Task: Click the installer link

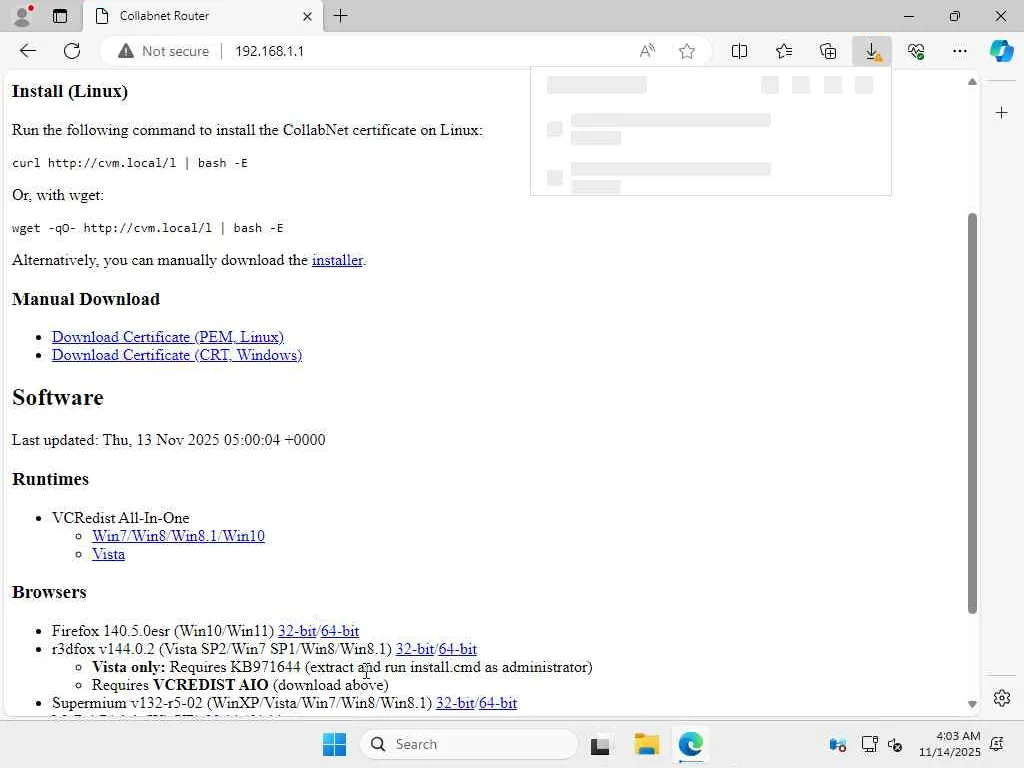Action: pos(337,260)
